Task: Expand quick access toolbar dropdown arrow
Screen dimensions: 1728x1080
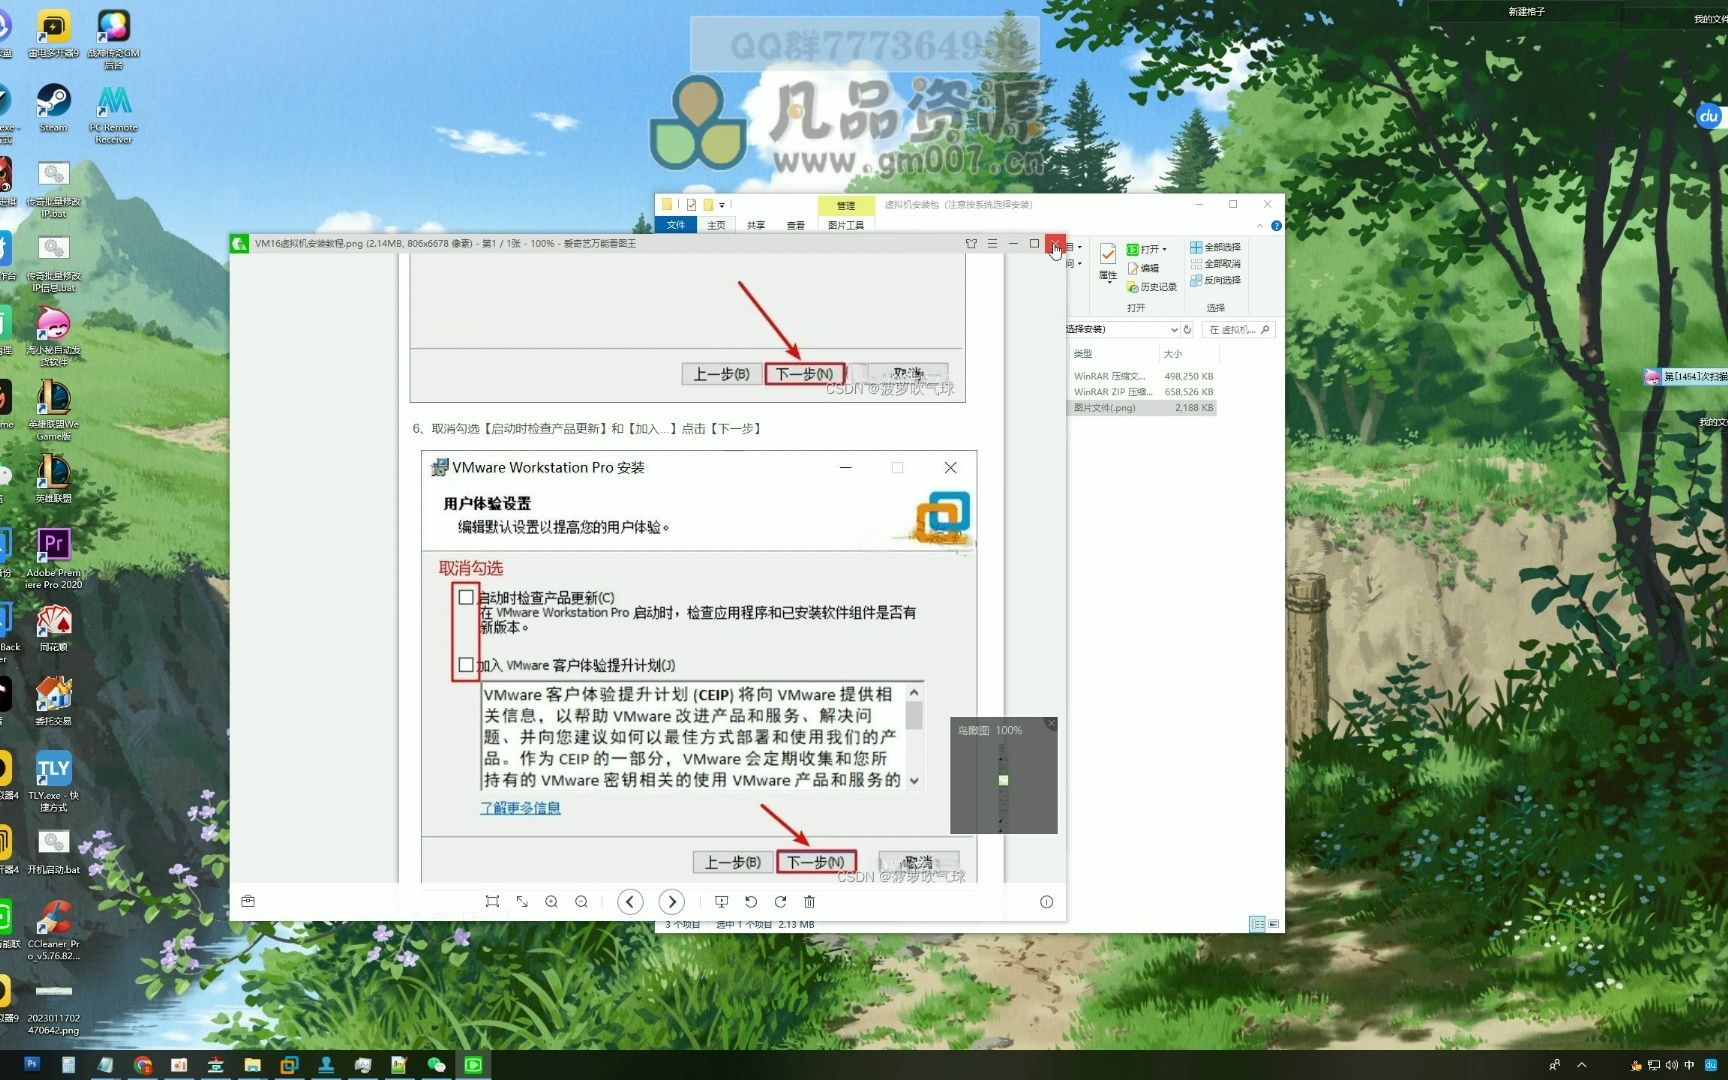Action: pos(722,205)
